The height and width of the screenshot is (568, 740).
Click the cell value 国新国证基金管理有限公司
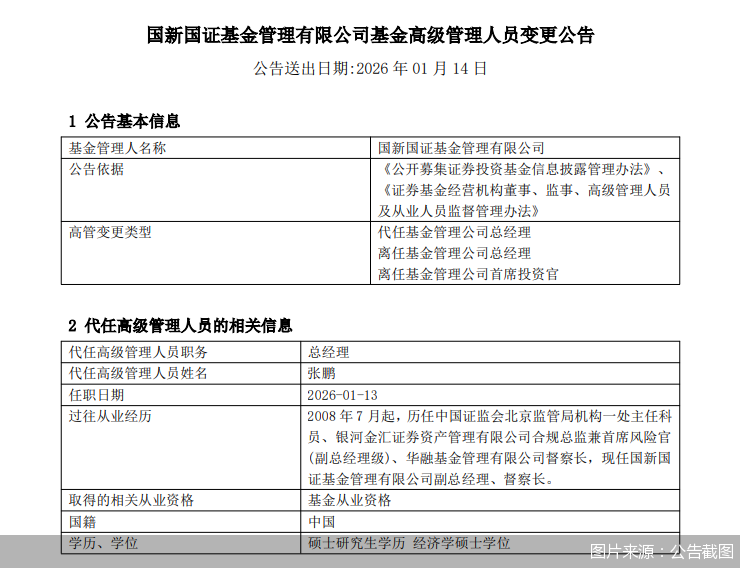pos(461,148)
